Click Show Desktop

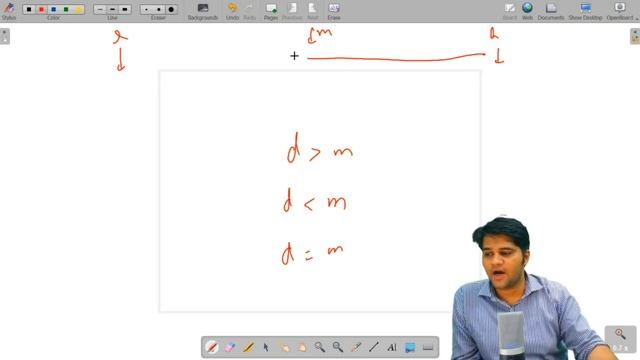pyautogui.click(x=585, y=11)
